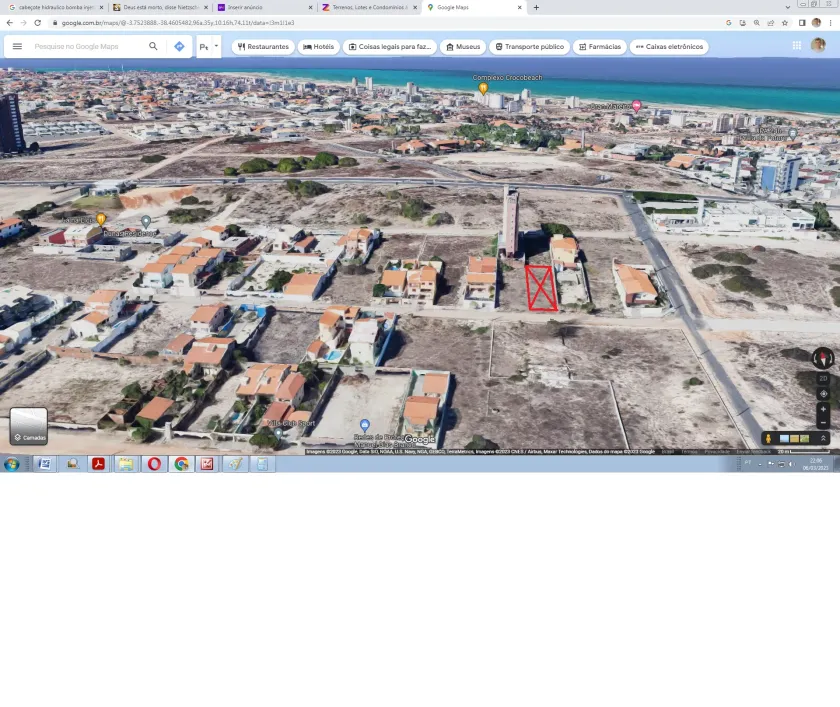The height and width of the screenshot is (707, 840).
Task: Click the zoom in plus icon
Action: click(822, 408)
